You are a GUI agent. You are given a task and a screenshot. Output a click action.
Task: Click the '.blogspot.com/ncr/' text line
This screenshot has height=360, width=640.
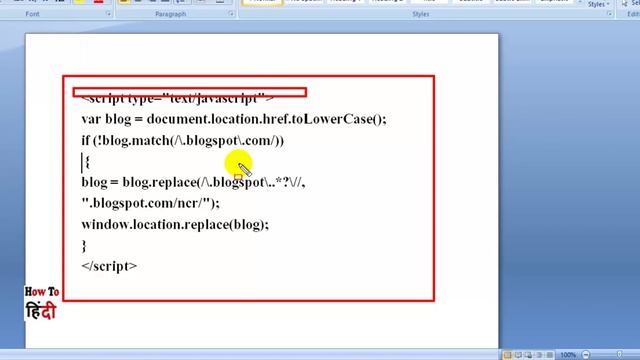coord(150,203)
